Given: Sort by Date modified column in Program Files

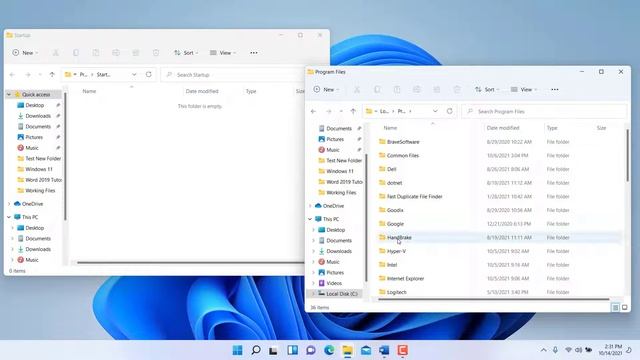Looking at the screenshot, I should [503, 128].
